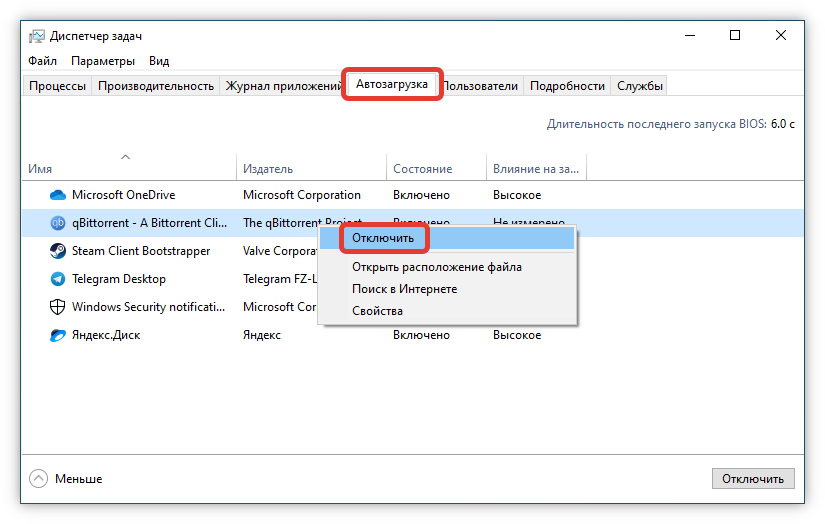Open the Параметры menu
The image size is (825, 524).
103,61
